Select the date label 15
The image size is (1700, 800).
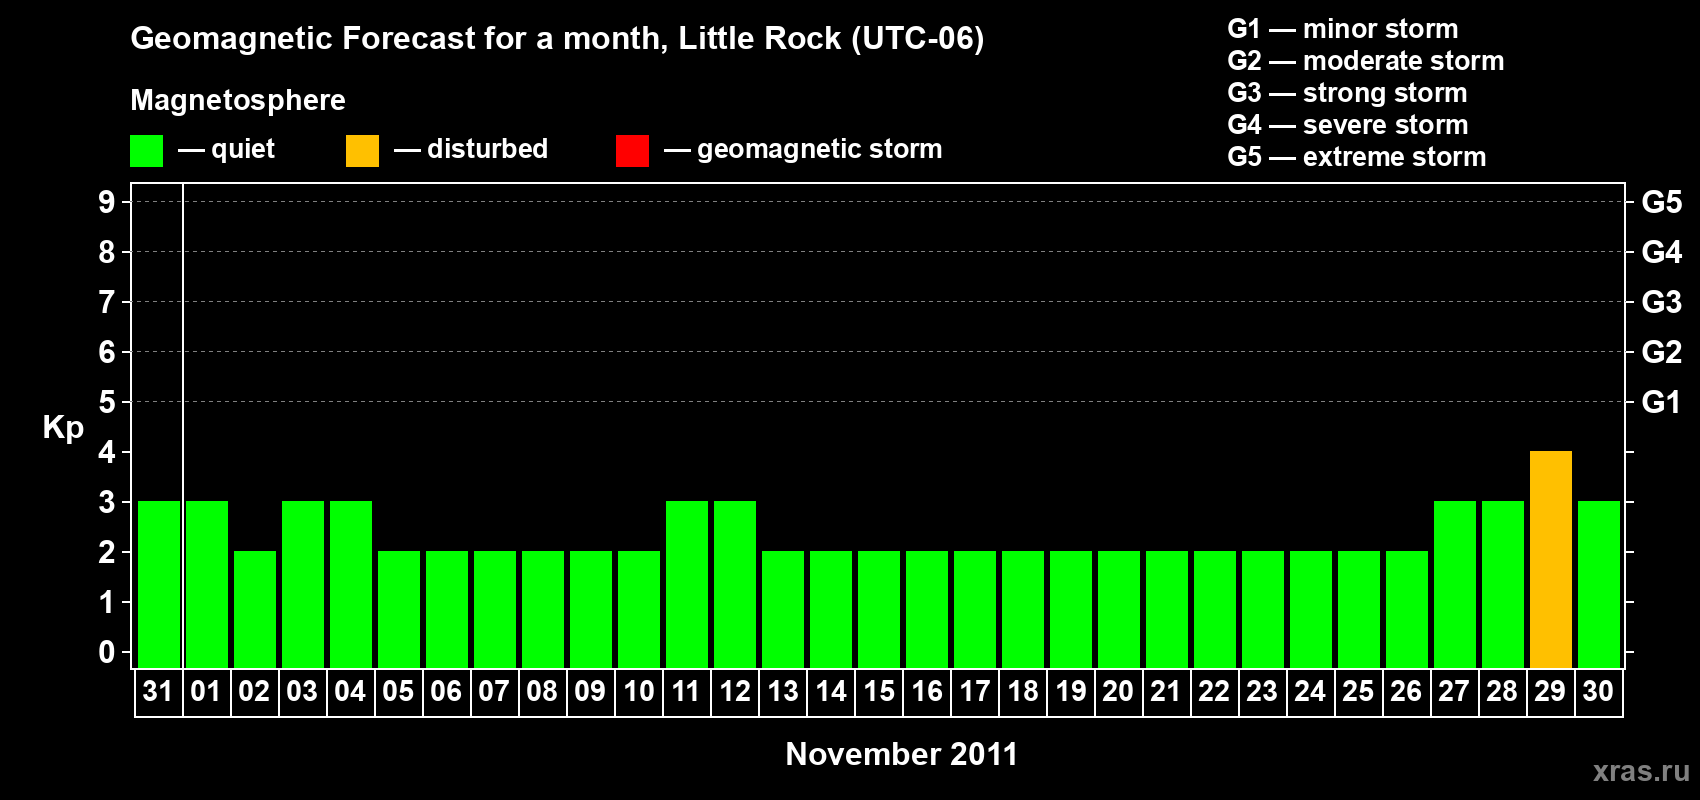coord(879,691)
